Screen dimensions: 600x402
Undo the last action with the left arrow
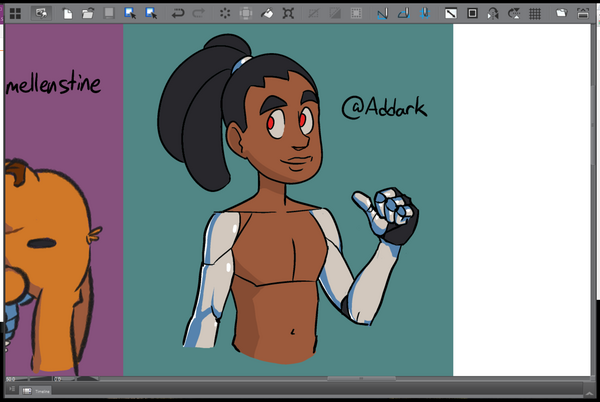[x=177, y=14]
